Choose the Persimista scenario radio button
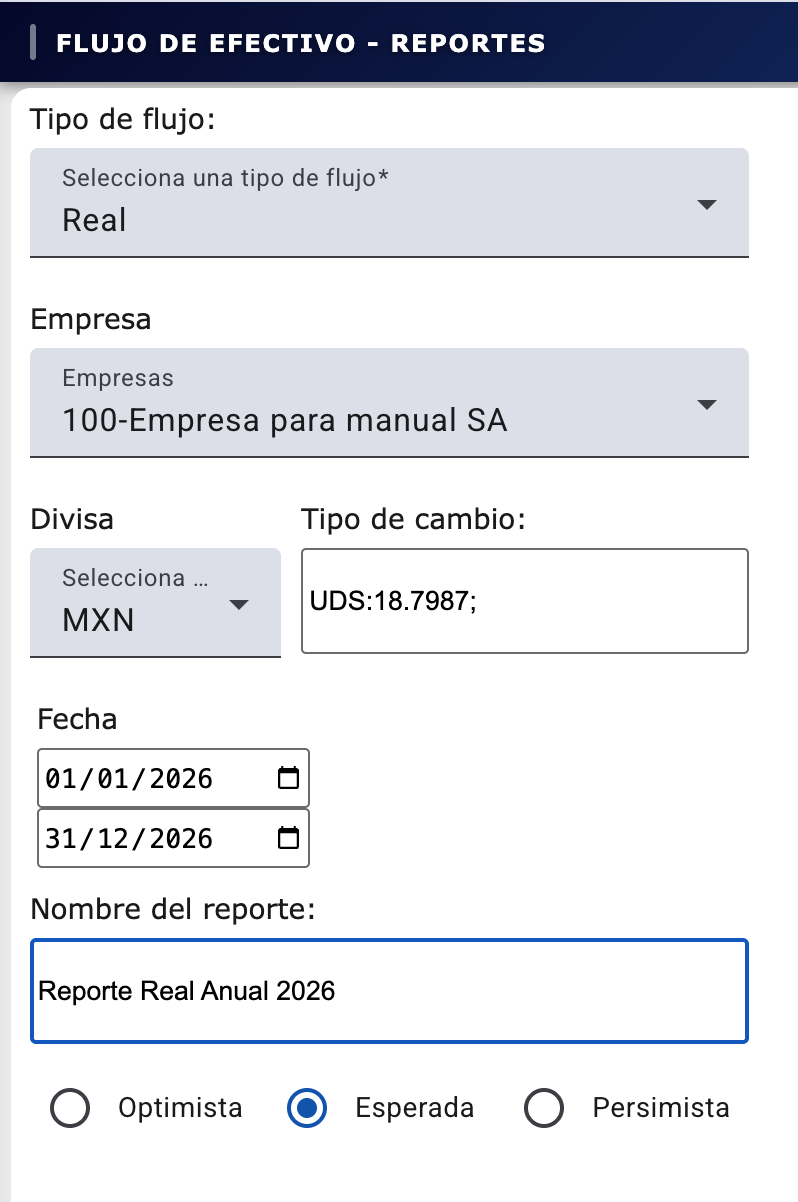798x1202 pixels. (544, 1108)
